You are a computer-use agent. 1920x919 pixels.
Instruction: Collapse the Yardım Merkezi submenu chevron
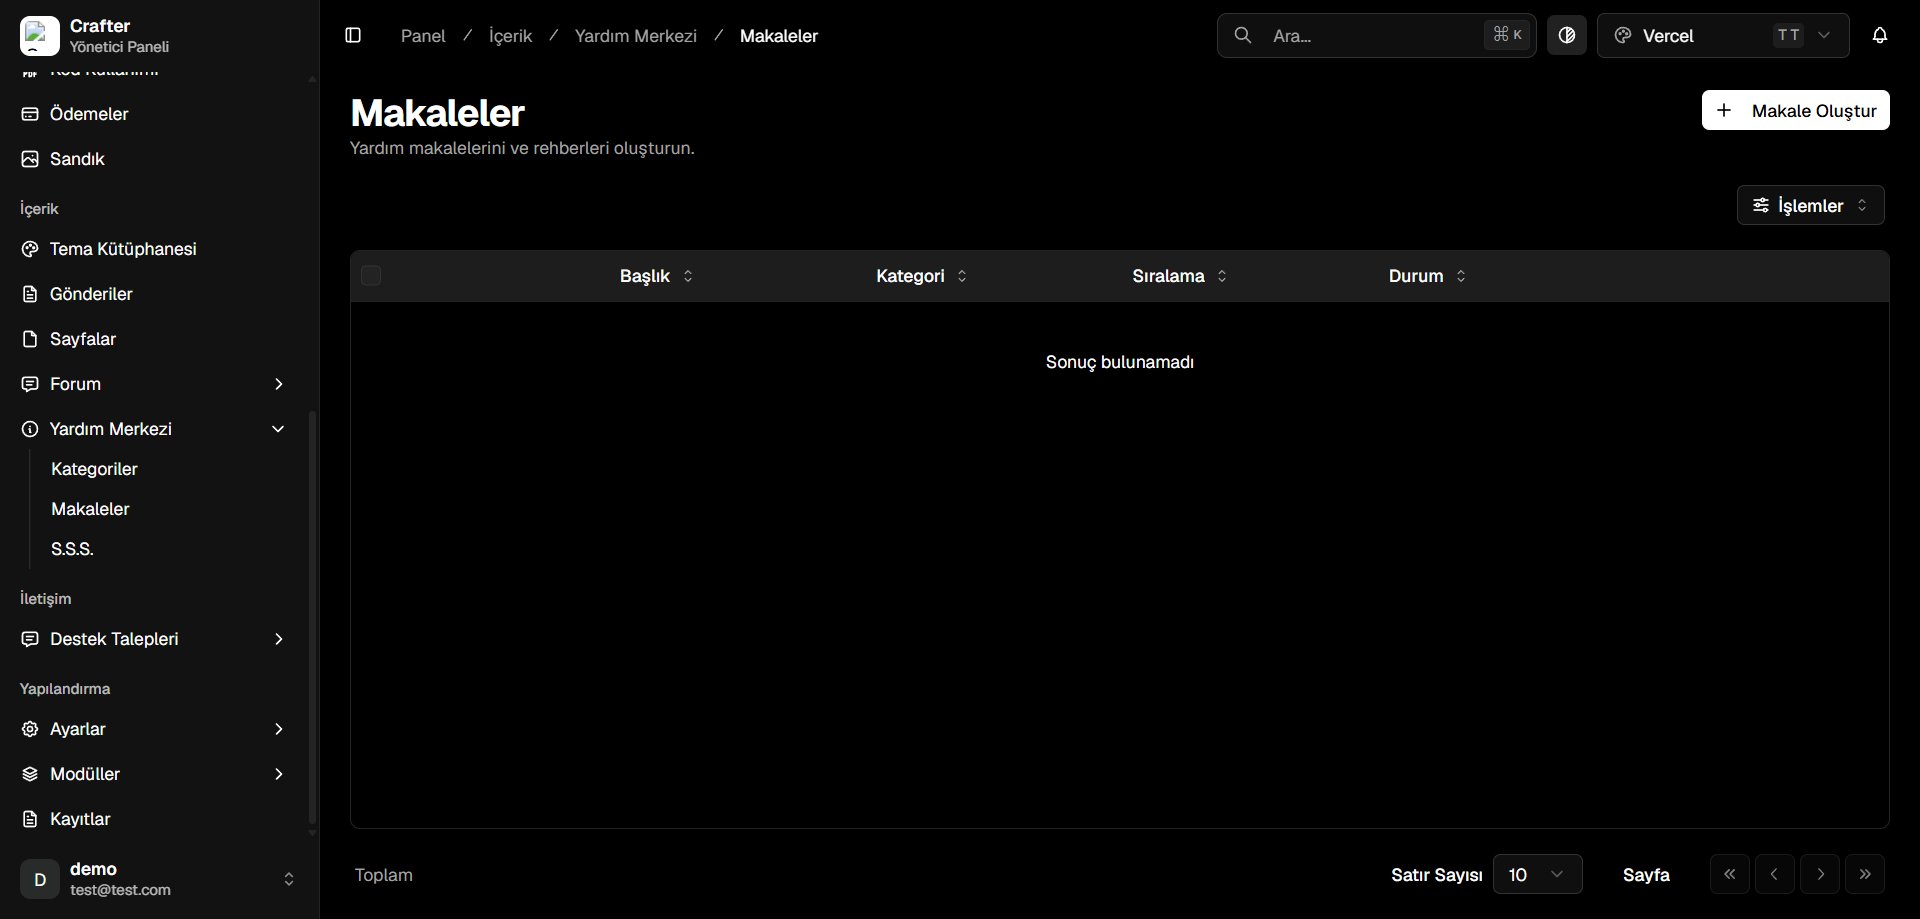click(279, 429)
